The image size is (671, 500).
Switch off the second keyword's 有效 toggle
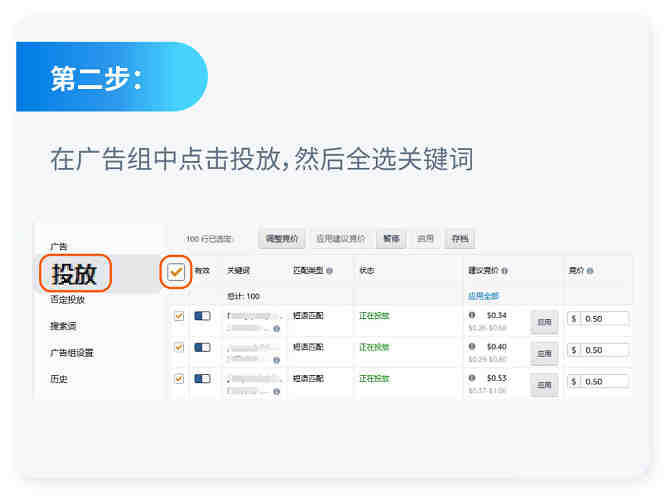coord(203,347)
